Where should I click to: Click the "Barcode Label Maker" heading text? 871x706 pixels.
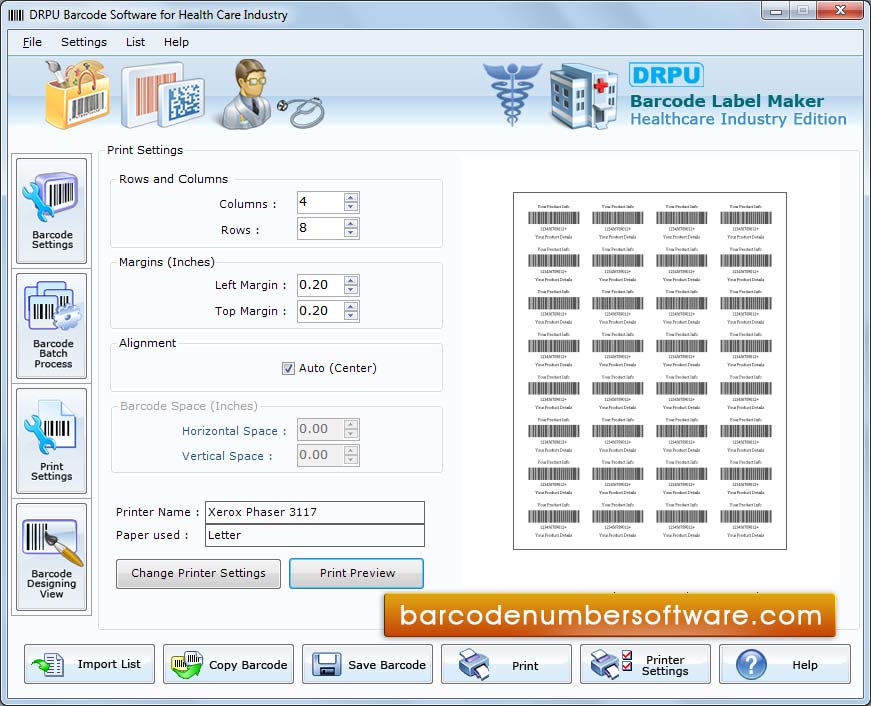coord(727,101)
